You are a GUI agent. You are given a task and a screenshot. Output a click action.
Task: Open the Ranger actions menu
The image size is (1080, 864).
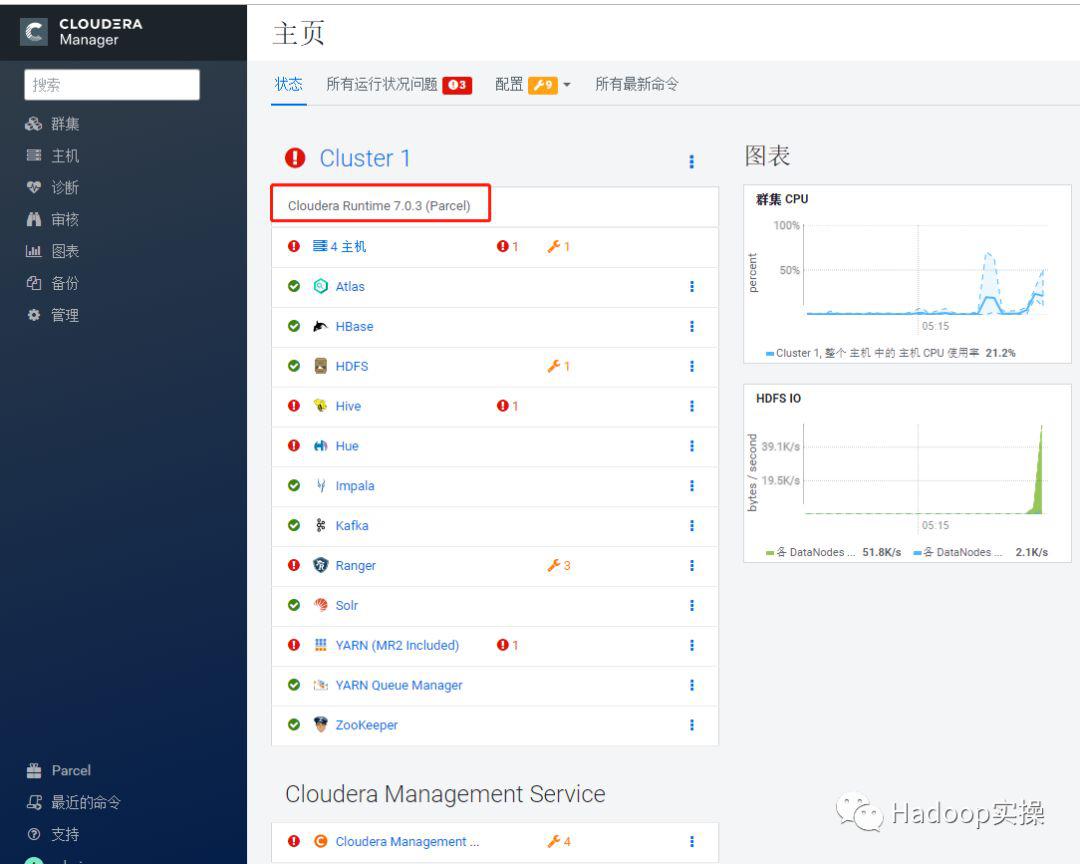692,565
